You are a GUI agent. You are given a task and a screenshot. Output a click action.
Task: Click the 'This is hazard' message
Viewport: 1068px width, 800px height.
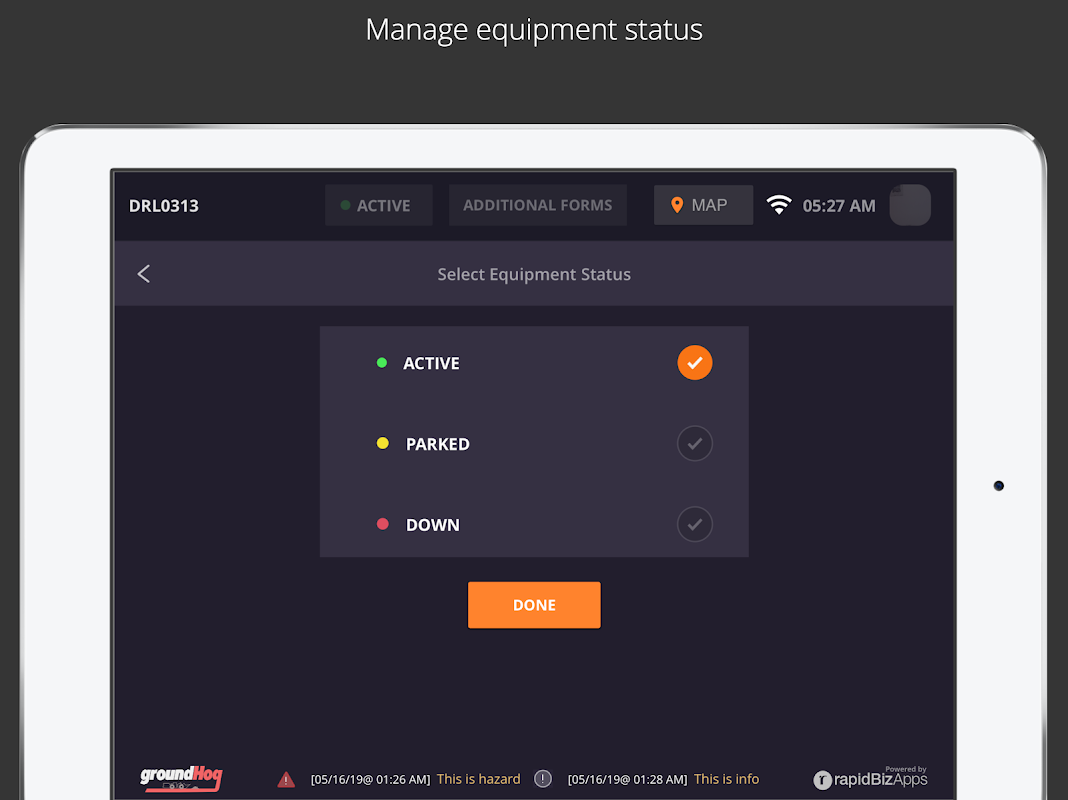pos(478,779)
